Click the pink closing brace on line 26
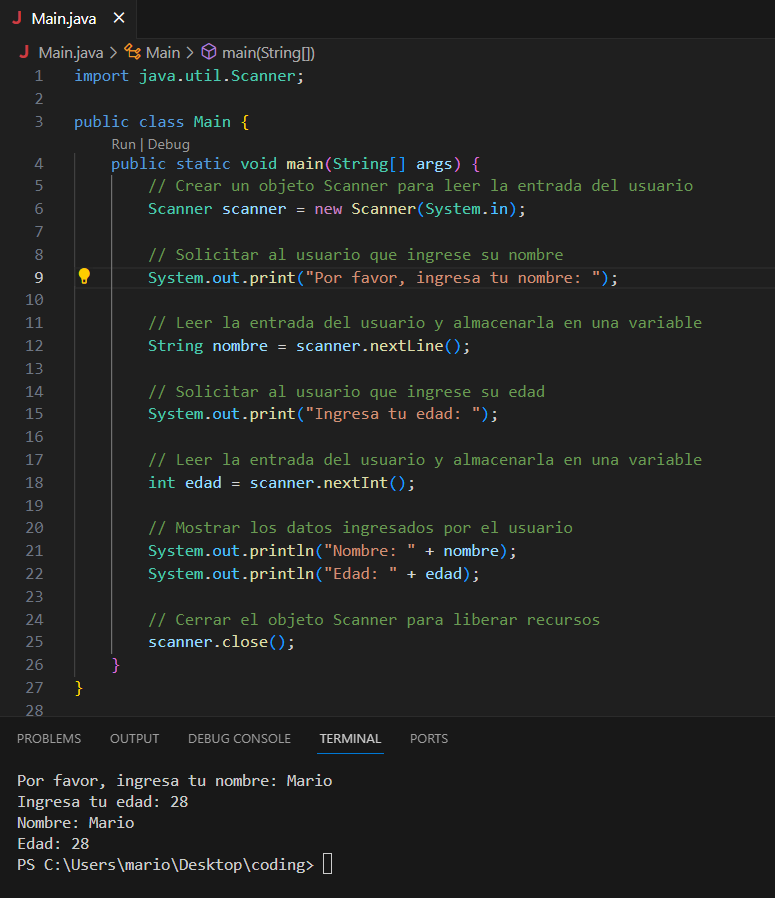Screen dimensions: 775x898 (x=116, y=665)
